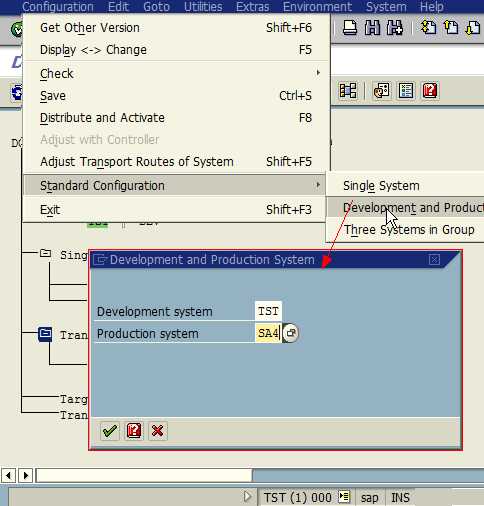
Task: Choose Three Systems in Group option
Action: pyautogui.click(x=405, y=230)
